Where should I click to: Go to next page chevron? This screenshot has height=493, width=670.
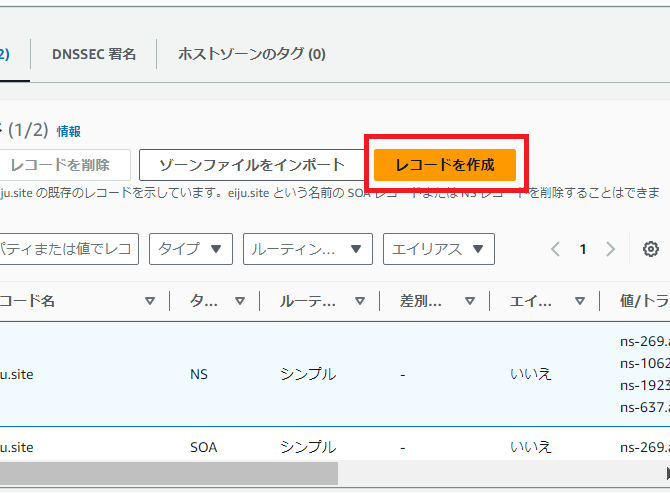coord(611,249)
